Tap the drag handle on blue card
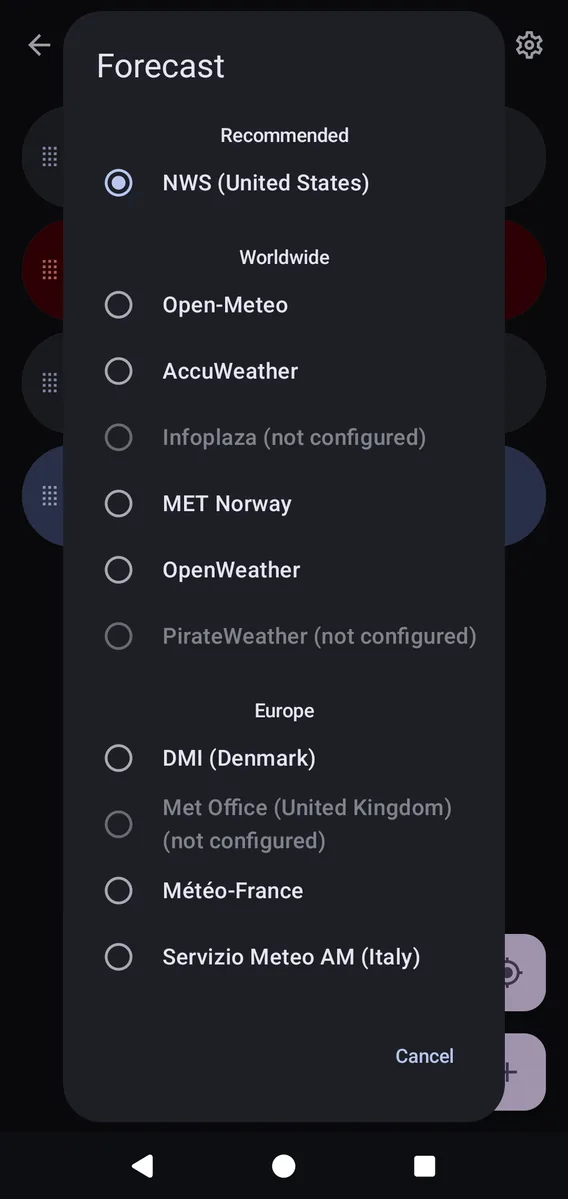Screen dimensions: 568x1199 pos(50,496)
